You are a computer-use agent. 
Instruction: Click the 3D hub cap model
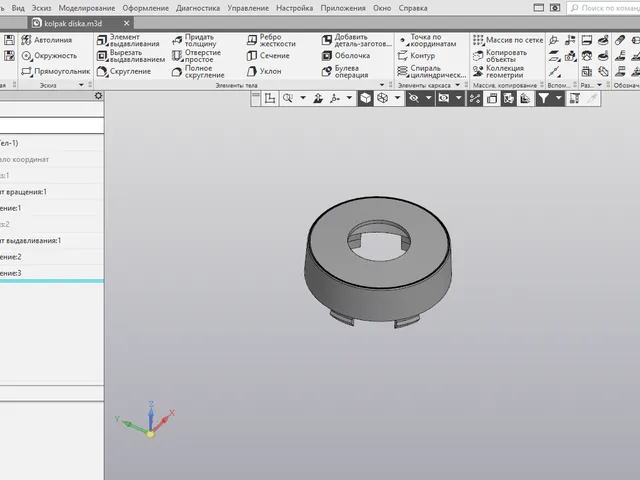point(378,261)
